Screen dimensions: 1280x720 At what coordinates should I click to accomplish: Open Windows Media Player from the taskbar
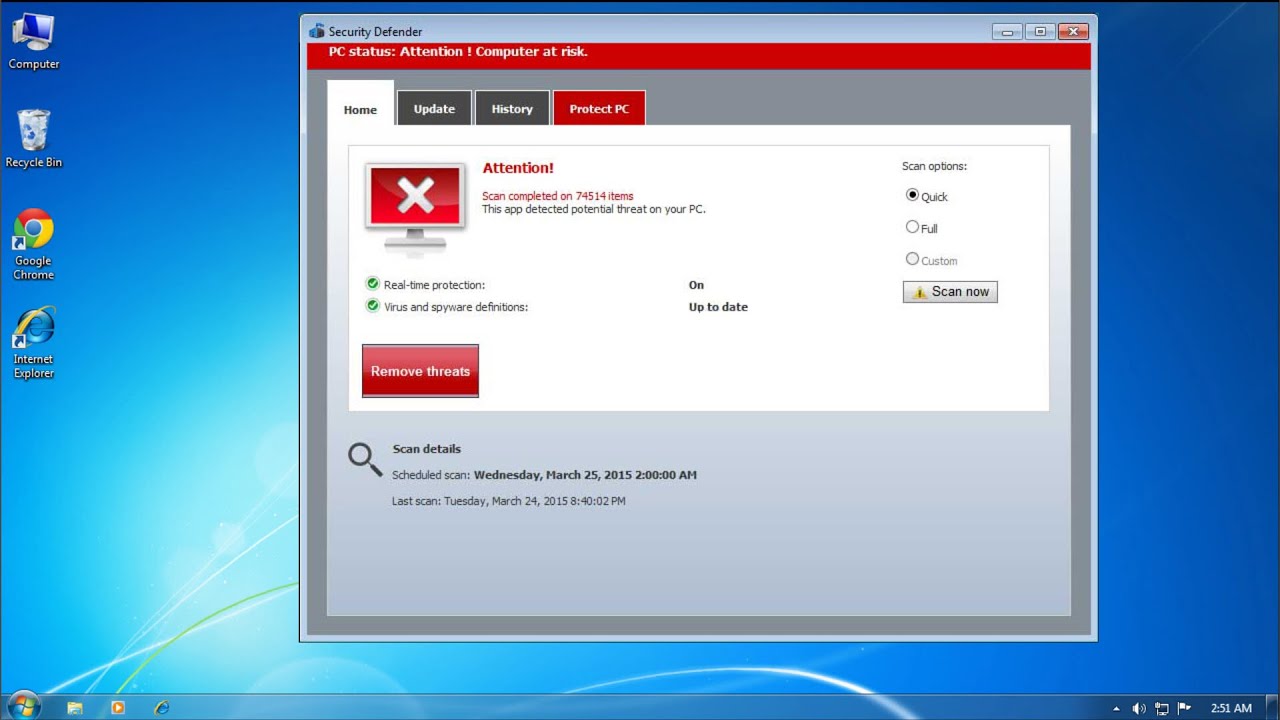tap(118, 707)
